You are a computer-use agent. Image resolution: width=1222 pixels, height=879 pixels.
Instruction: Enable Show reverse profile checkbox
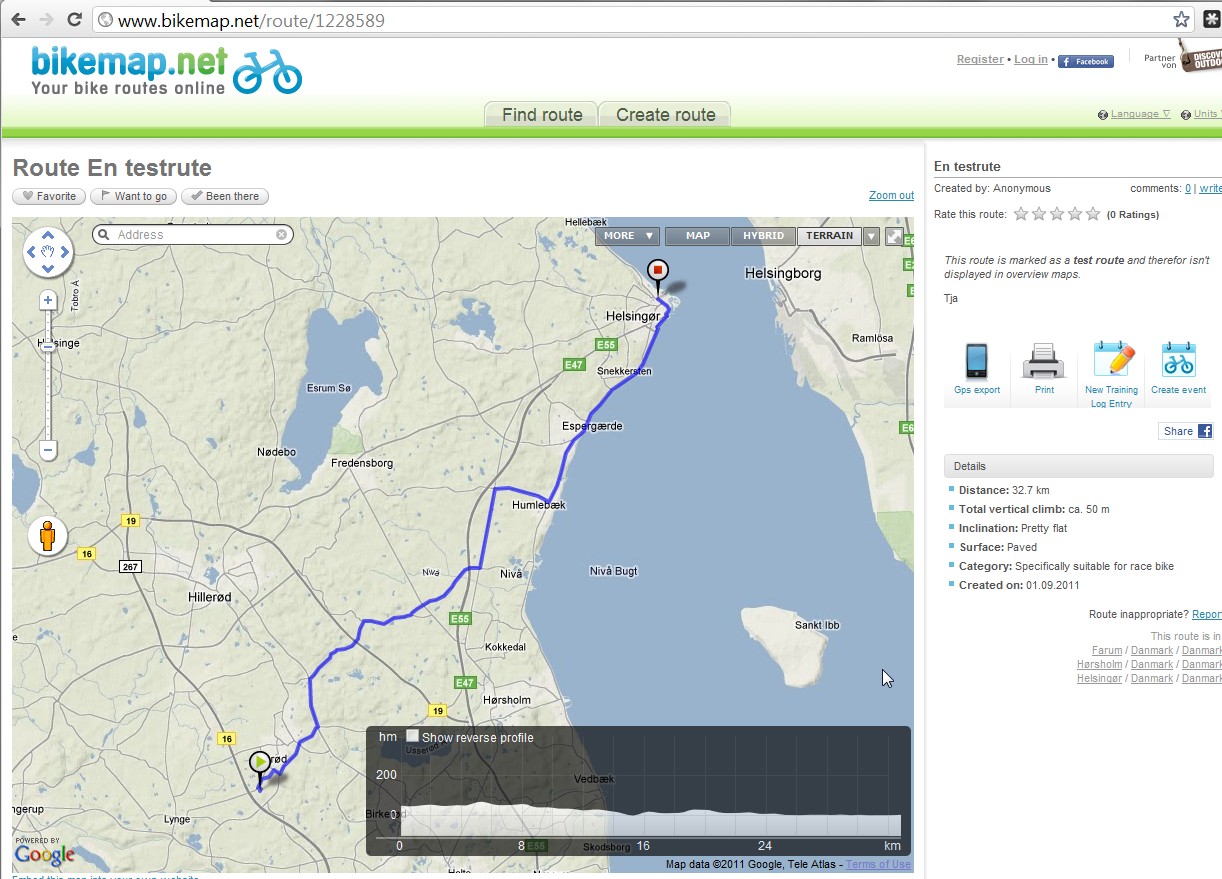point(412,736)
